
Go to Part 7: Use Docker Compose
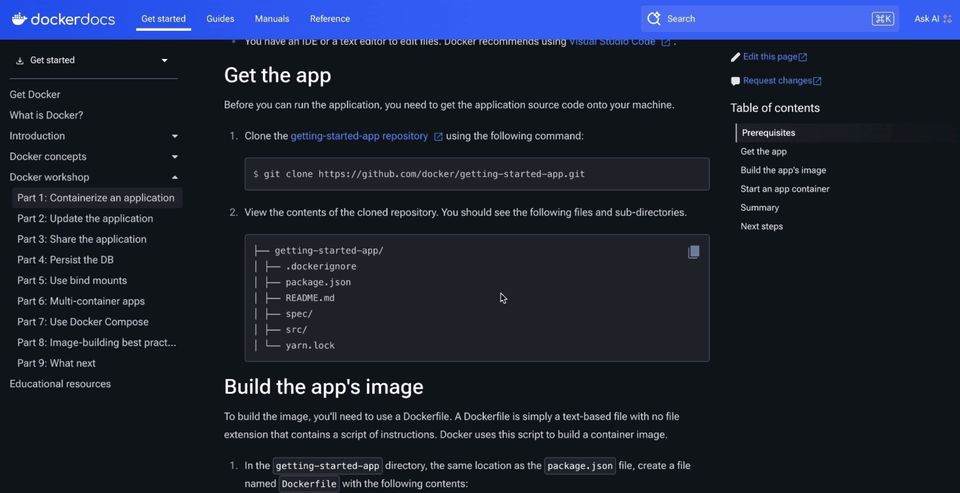83,322
